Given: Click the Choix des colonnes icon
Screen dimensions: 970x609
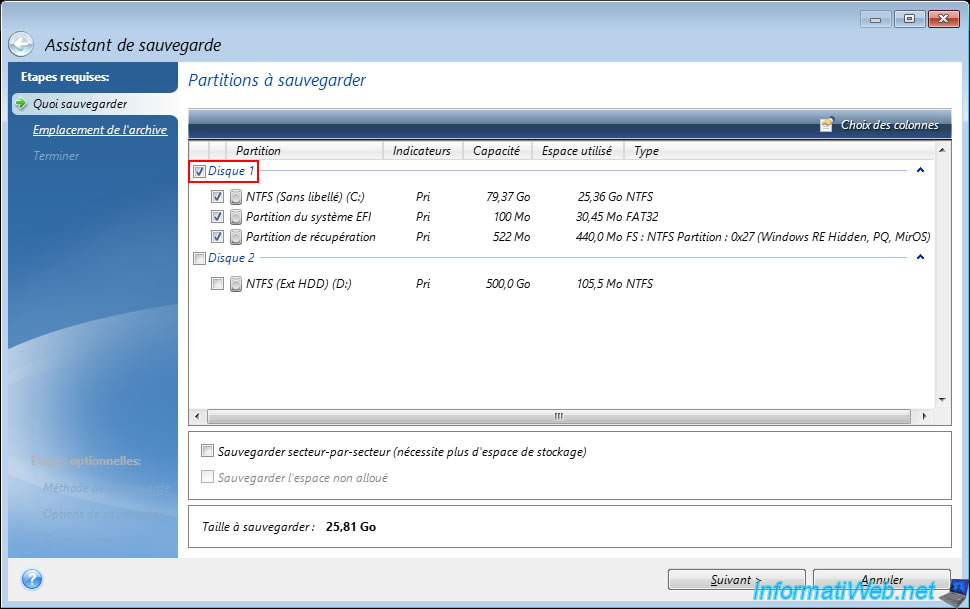Looking at the screenshot, I should click(x=826, y=125).
